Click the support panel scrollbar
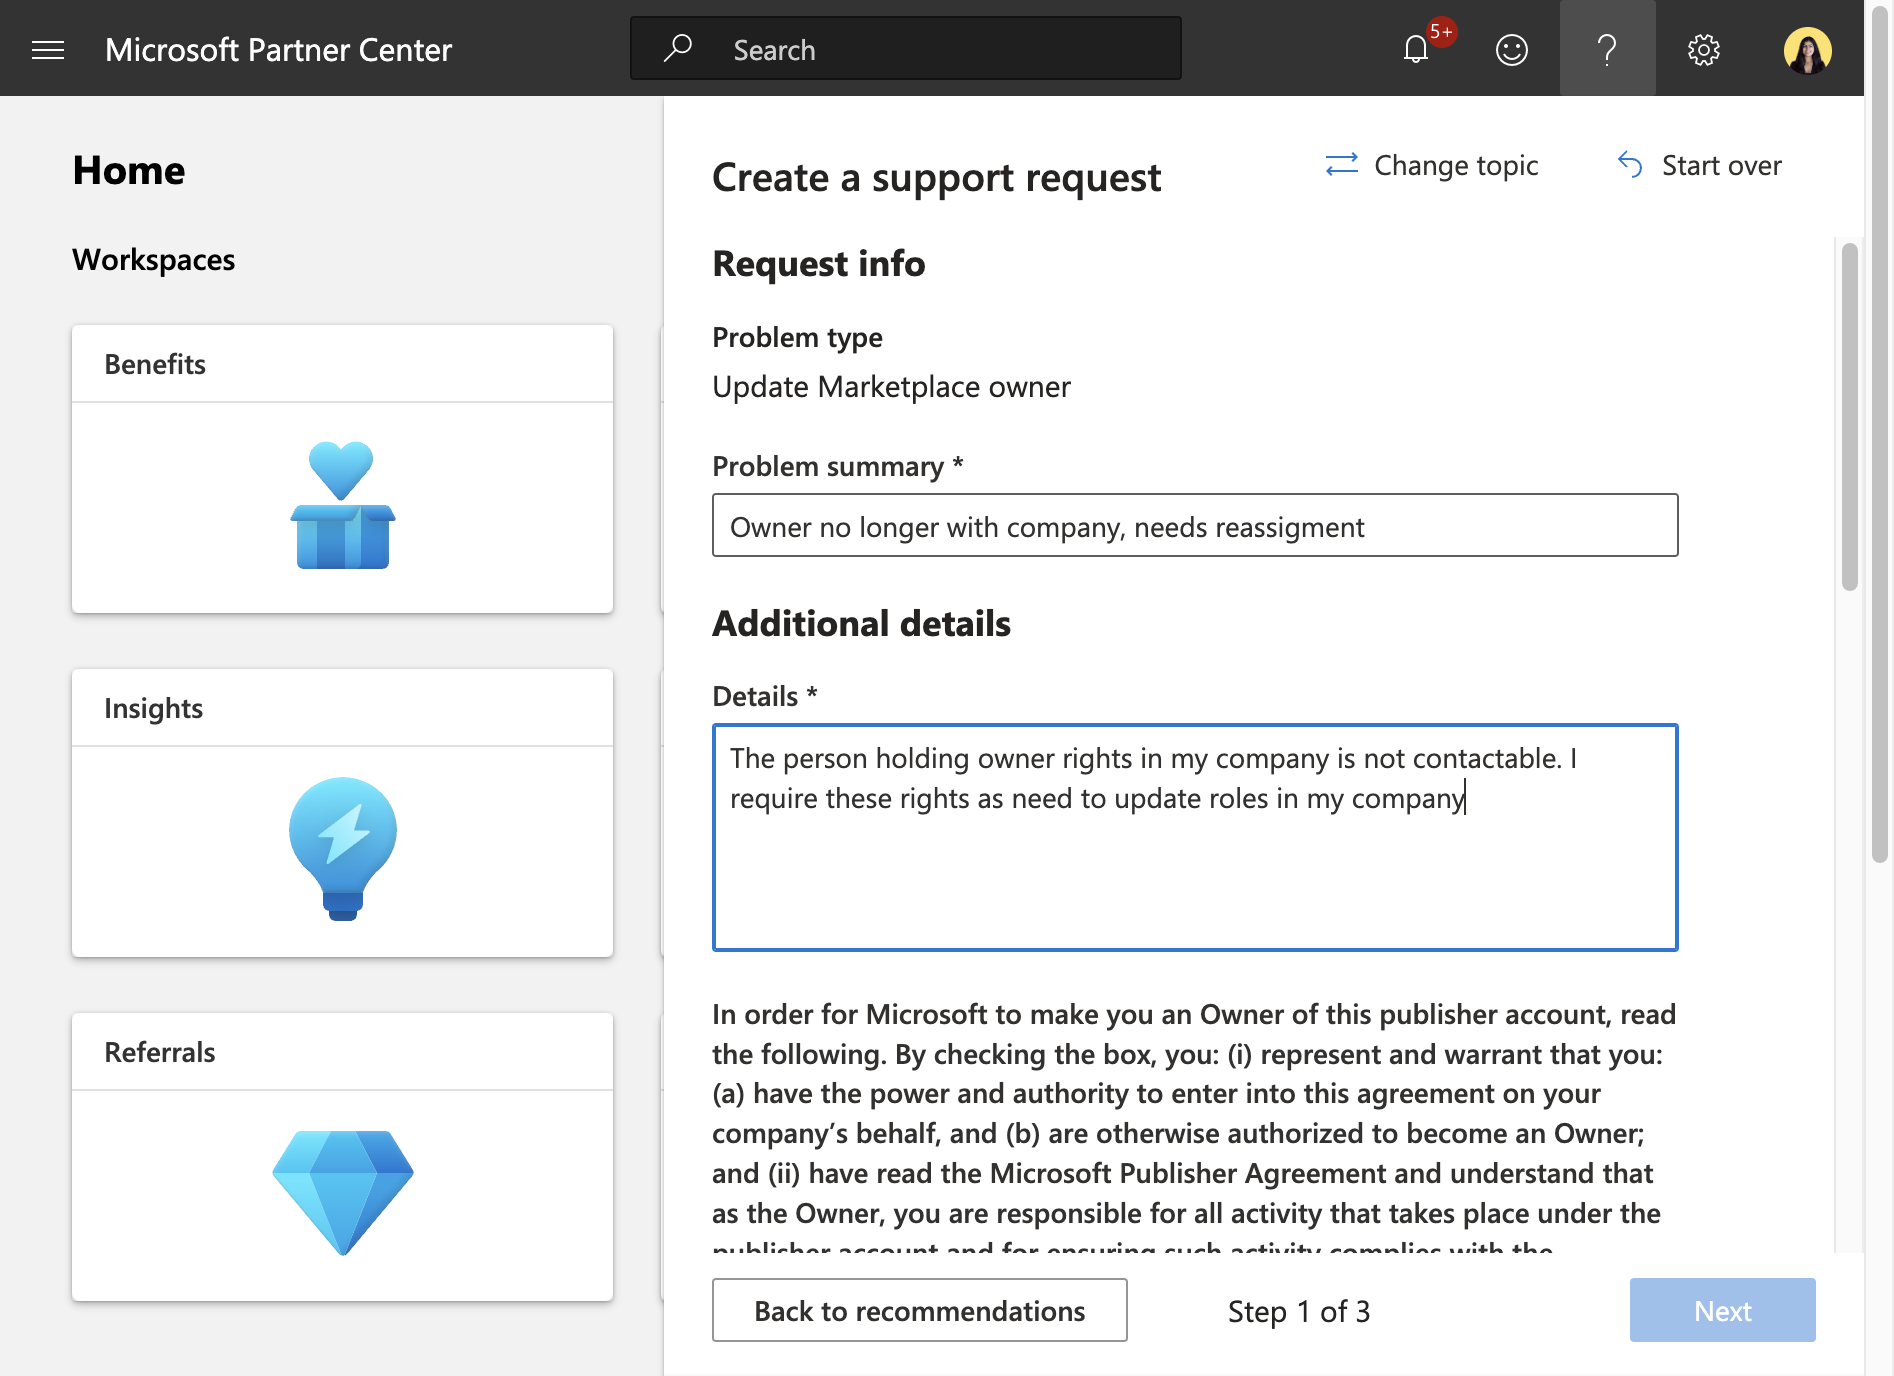Image resolution: width=1894 pixels, height=1376 pixels. pyautogui.click(x=1850, y=416)
